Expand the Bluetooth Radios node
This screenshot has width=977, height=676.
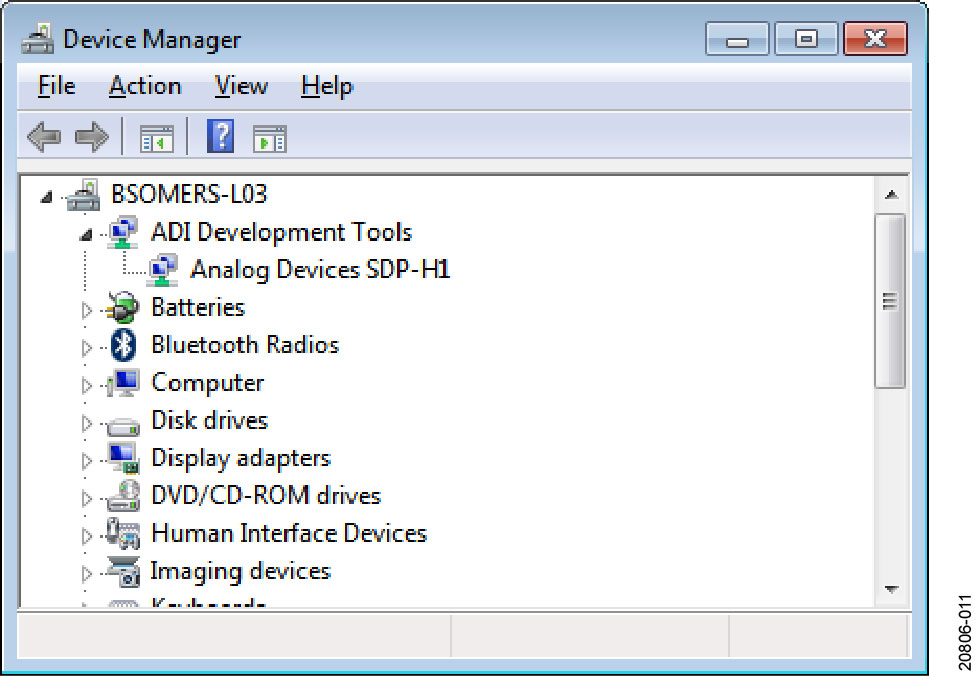click(87, 347)
